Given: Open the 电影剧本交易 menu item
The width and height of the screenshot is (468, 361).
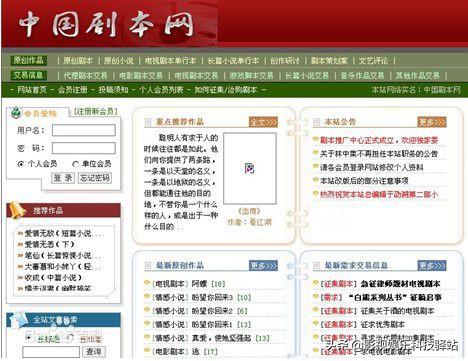Looking at the screenshot, I should point(141,75).
